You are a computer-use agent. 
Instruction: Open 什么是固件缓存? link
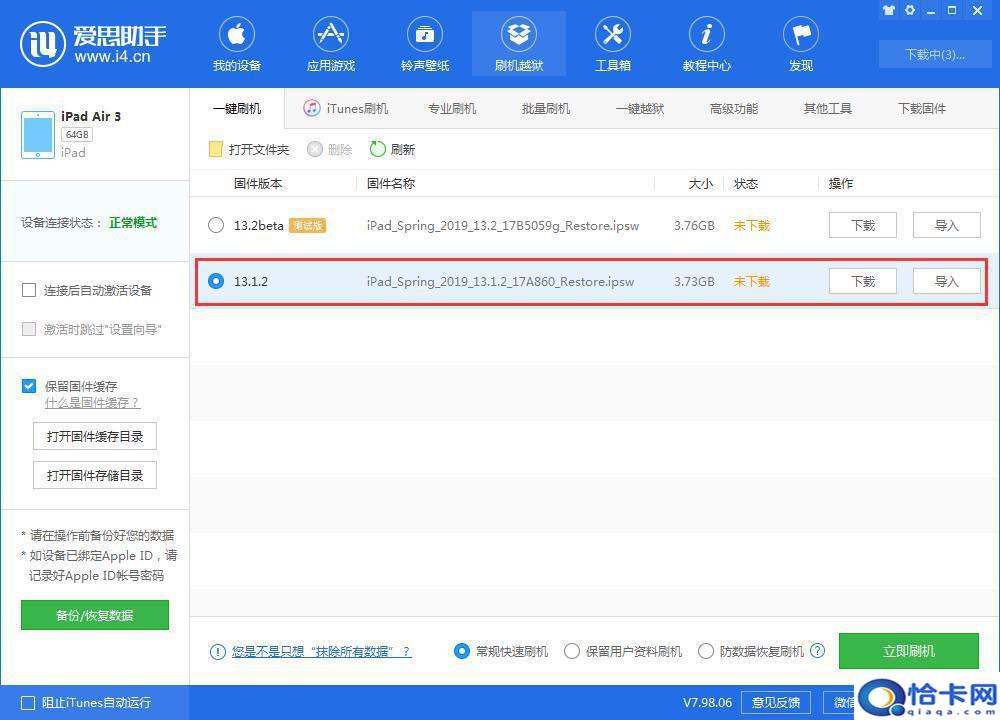92,403
